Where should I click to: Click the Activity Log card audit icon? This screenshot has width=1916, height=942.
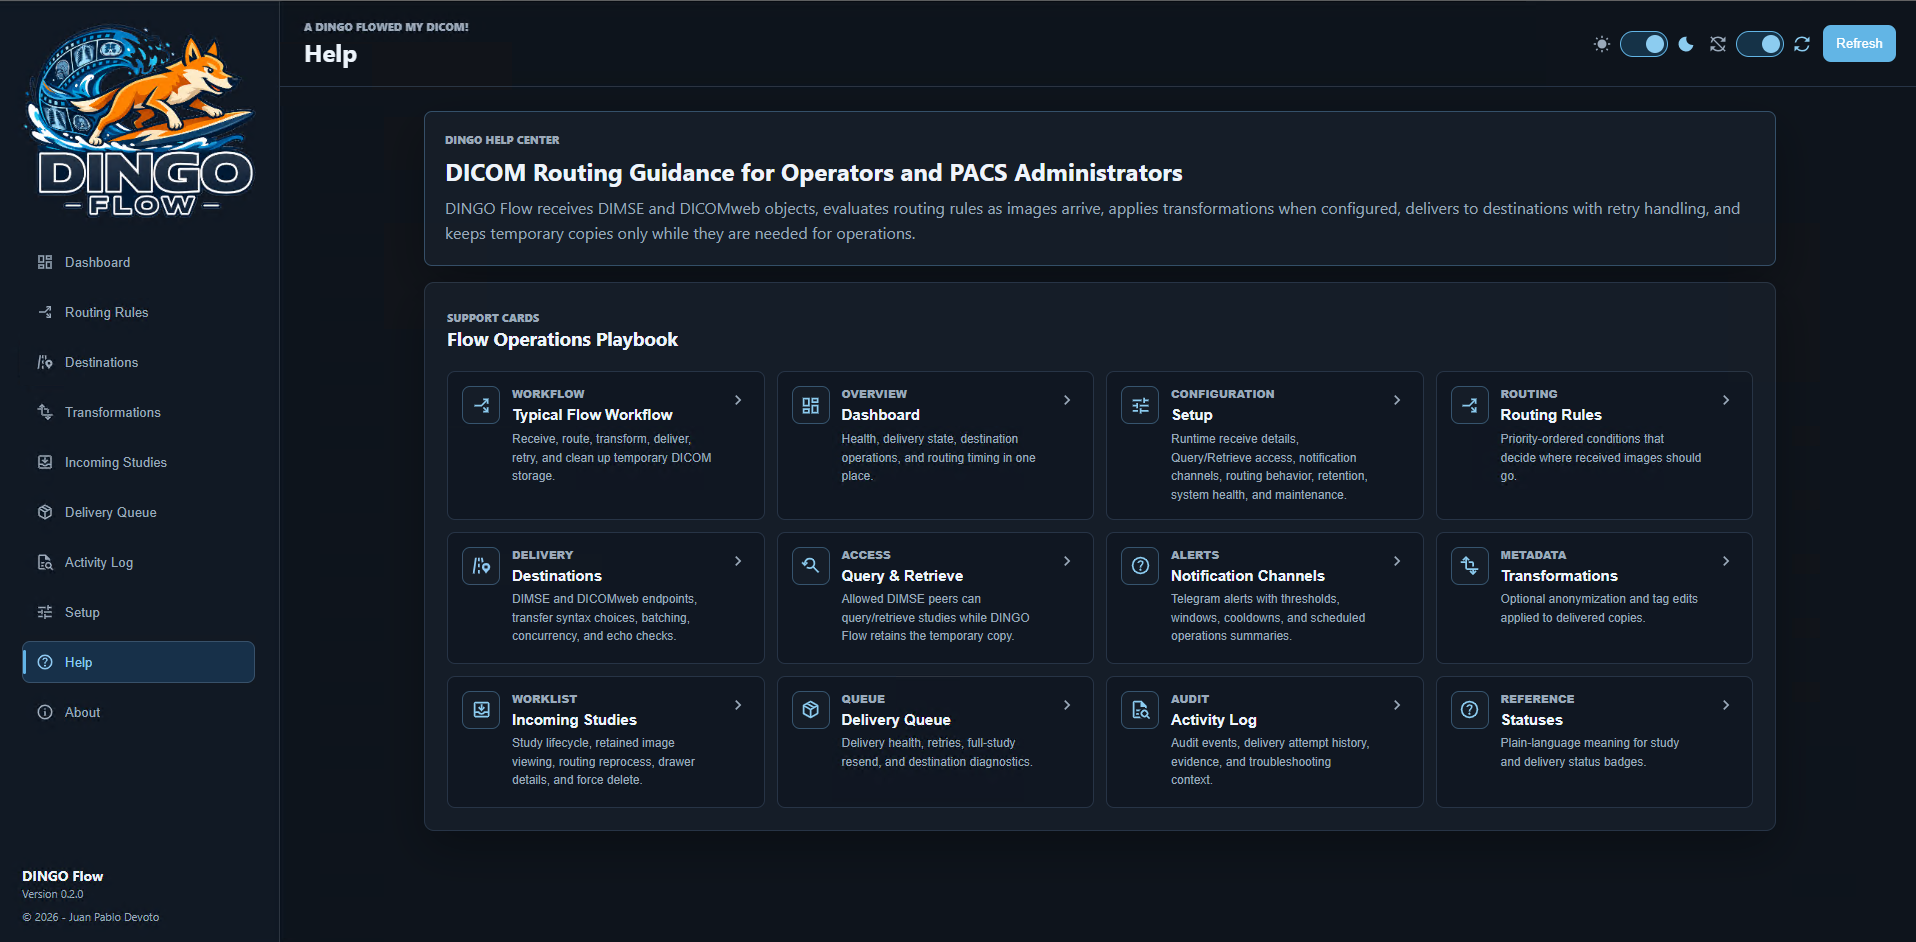(x=1140, y=710)
